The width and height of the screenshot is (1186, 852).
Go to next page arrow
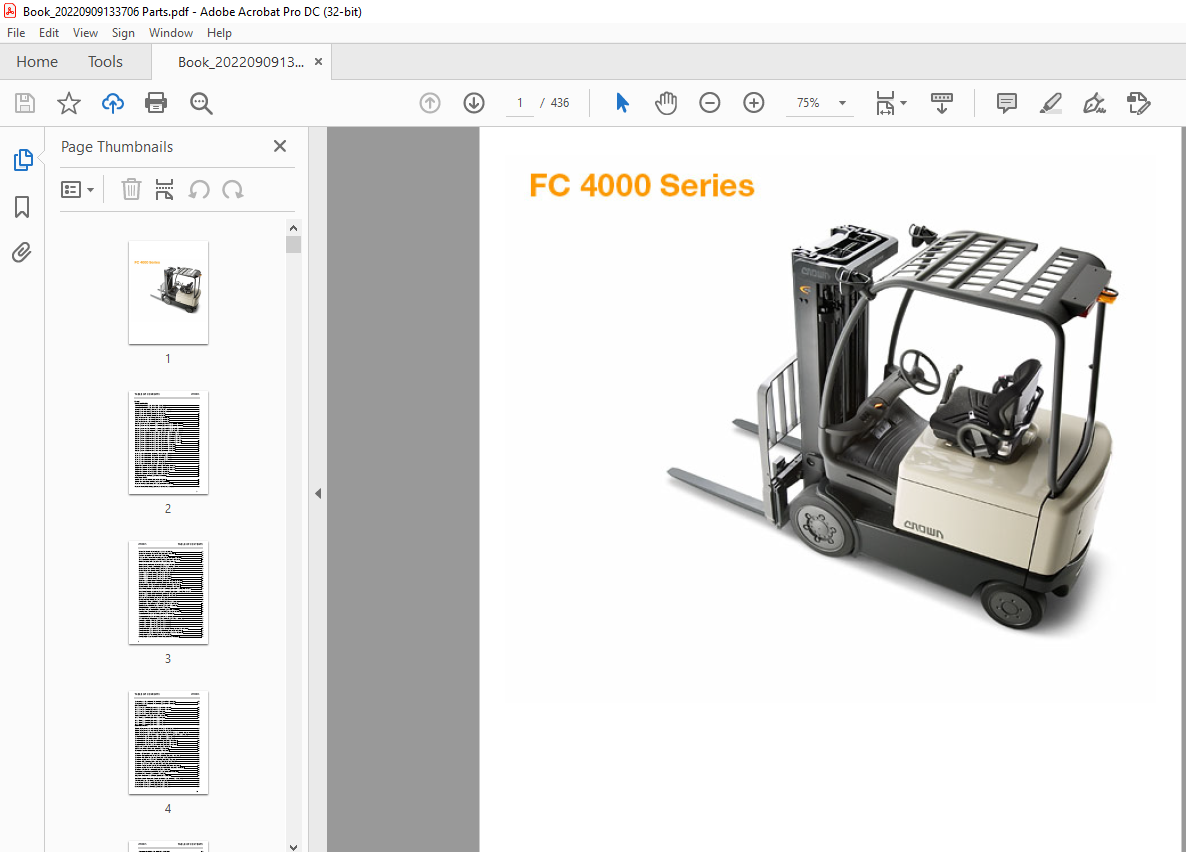tap(474, 103)
